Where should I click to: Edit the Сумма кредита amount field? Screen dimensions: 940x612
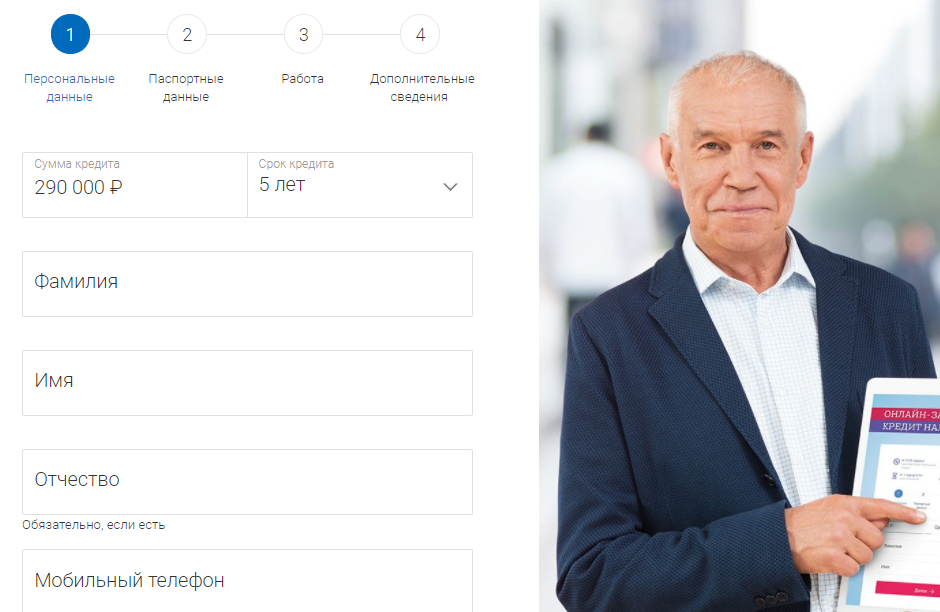pos(135,185)
